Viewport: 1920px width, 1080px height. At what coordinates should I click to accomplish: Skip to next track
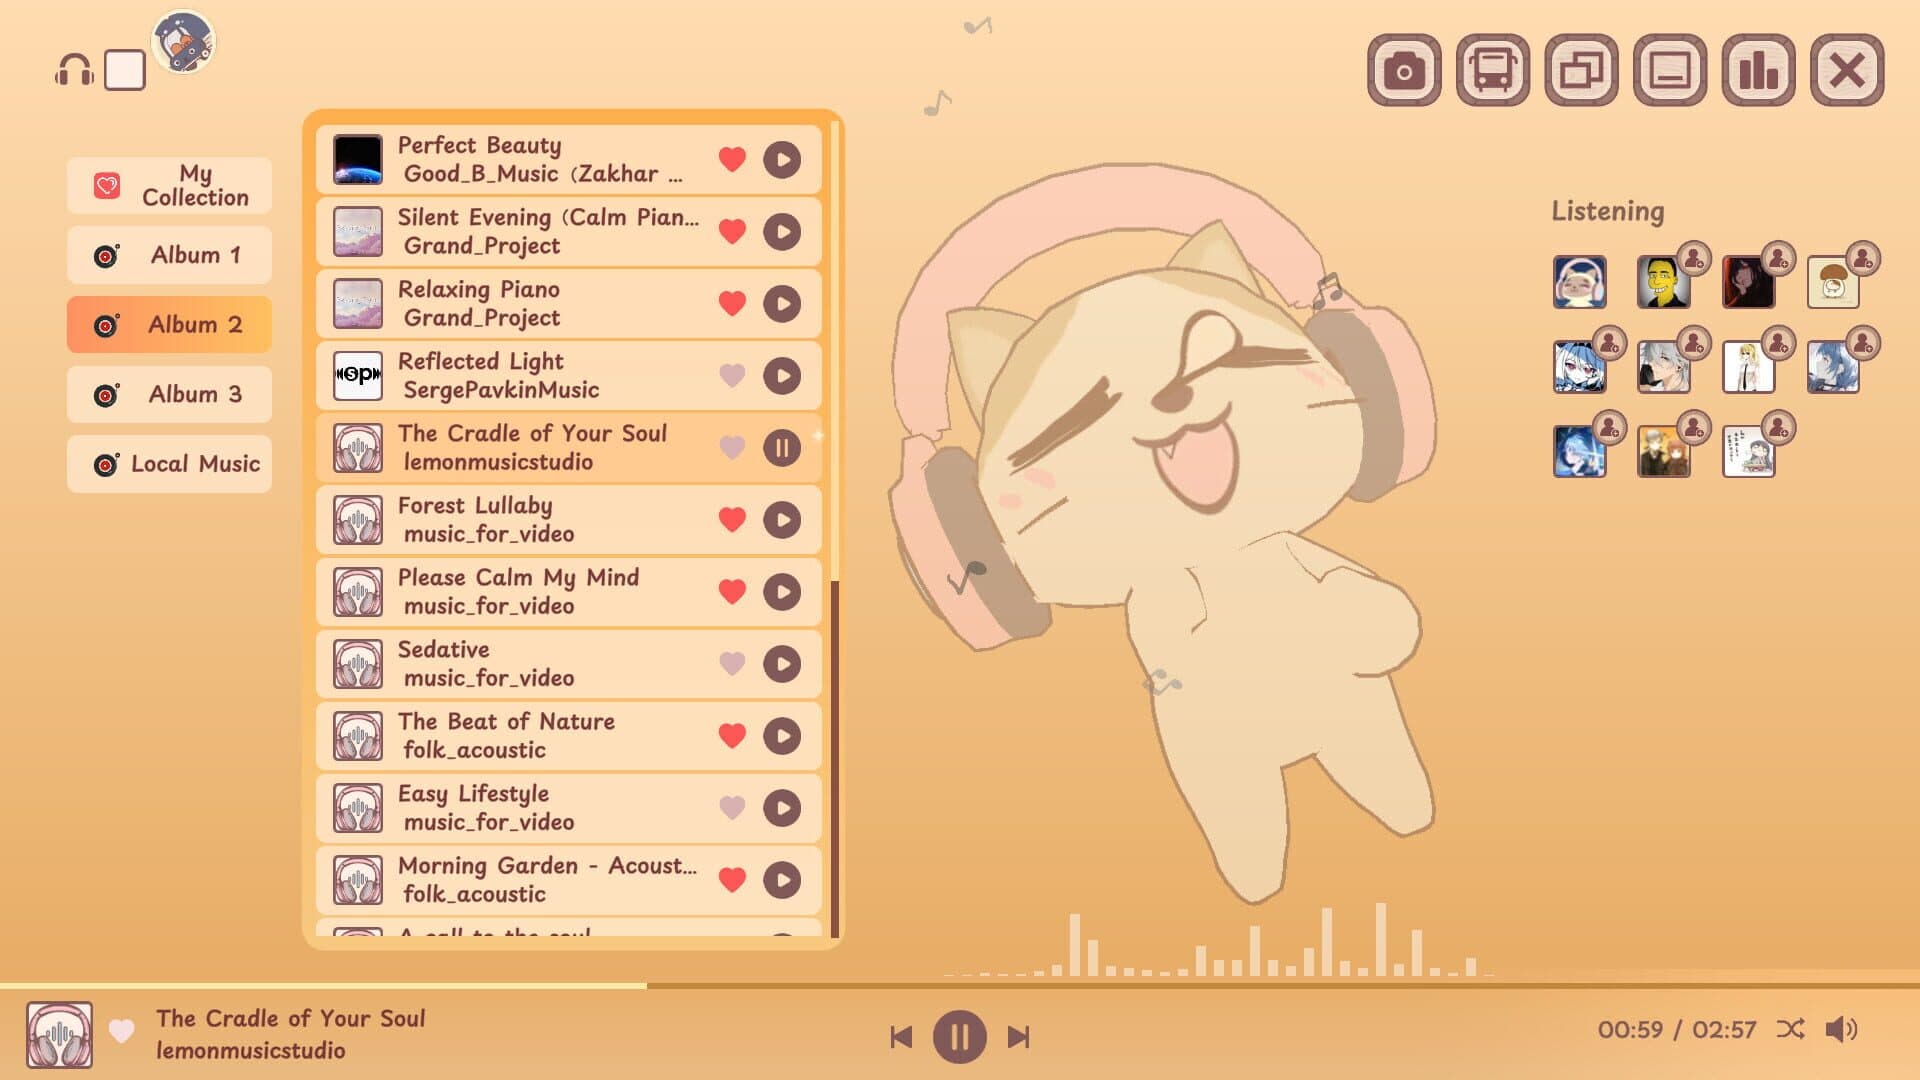click(1018, 1038)
